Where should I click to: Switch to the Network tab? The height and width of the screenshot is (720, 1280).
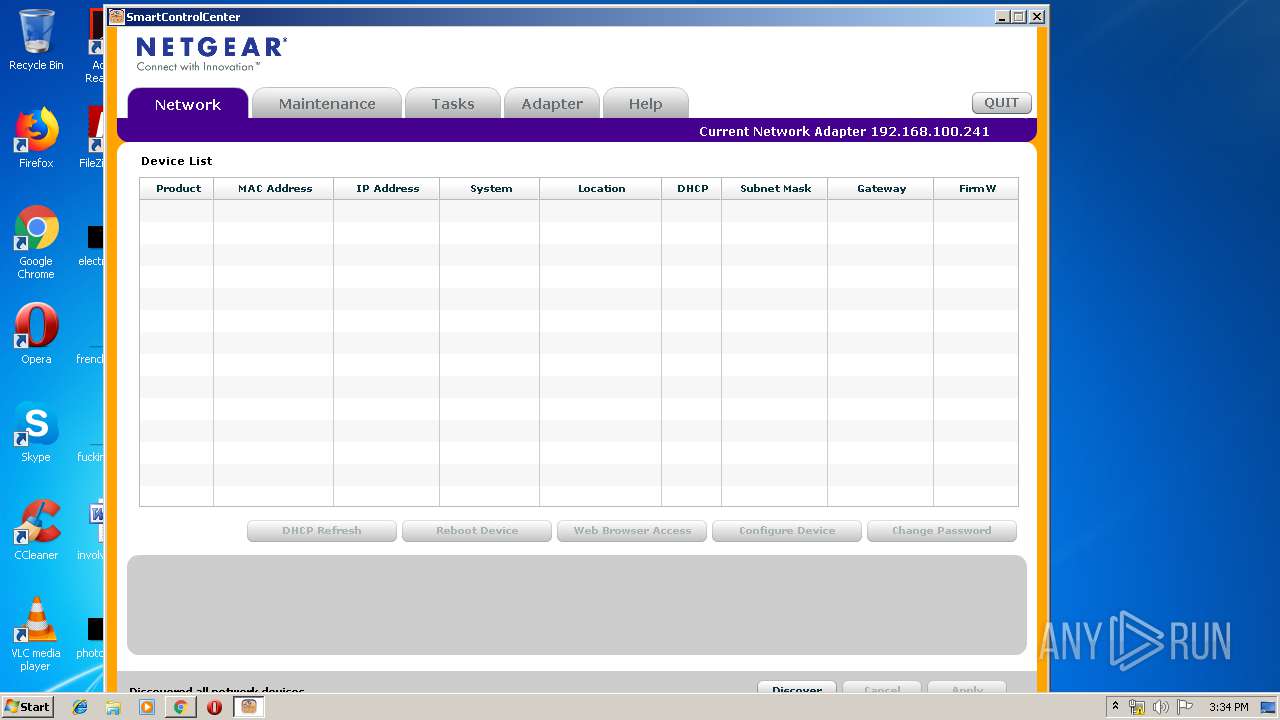click(x=187, y=104)
